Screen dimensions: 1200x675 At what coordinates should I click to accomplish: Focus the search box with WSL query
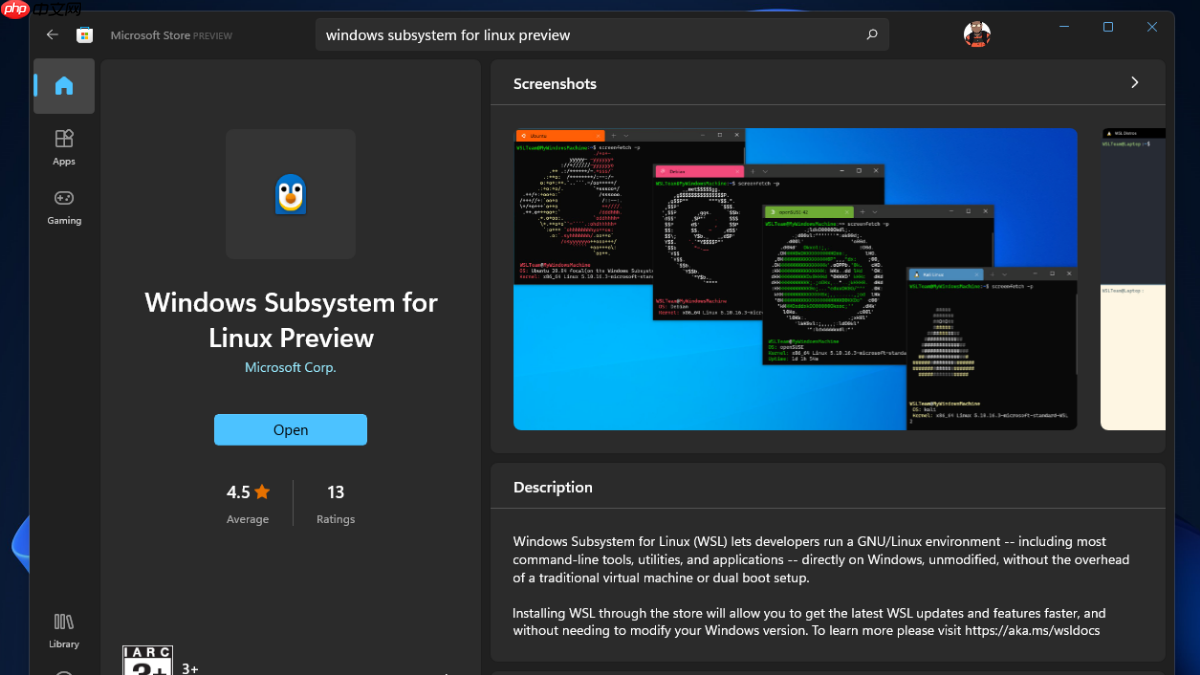coord(590,35)
